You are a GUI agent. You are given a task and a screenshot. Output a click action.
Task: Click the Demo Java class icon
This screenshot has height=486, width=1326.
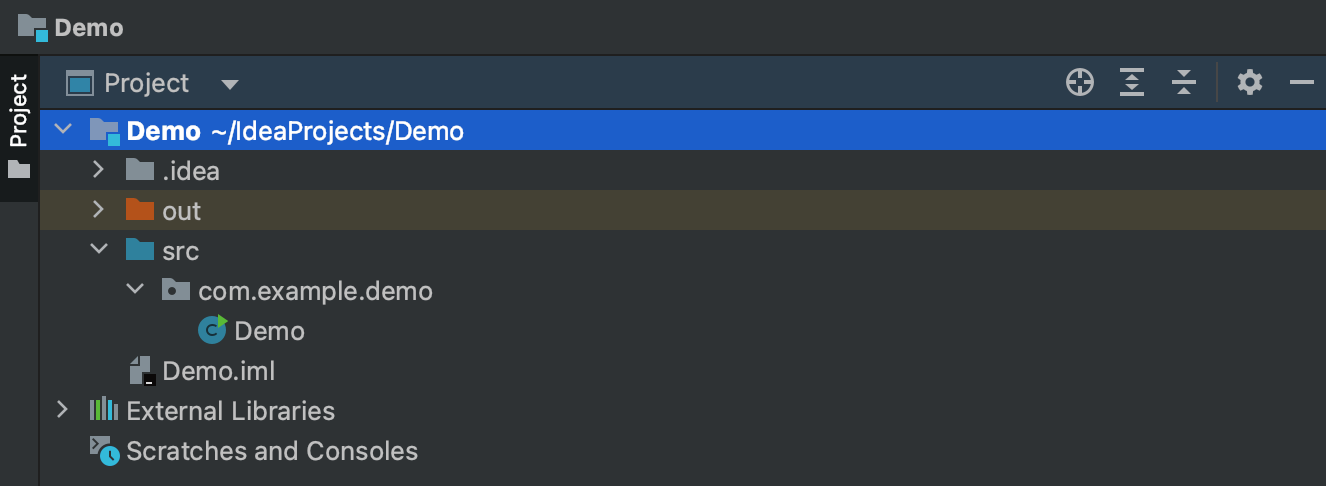coord(212,330)
